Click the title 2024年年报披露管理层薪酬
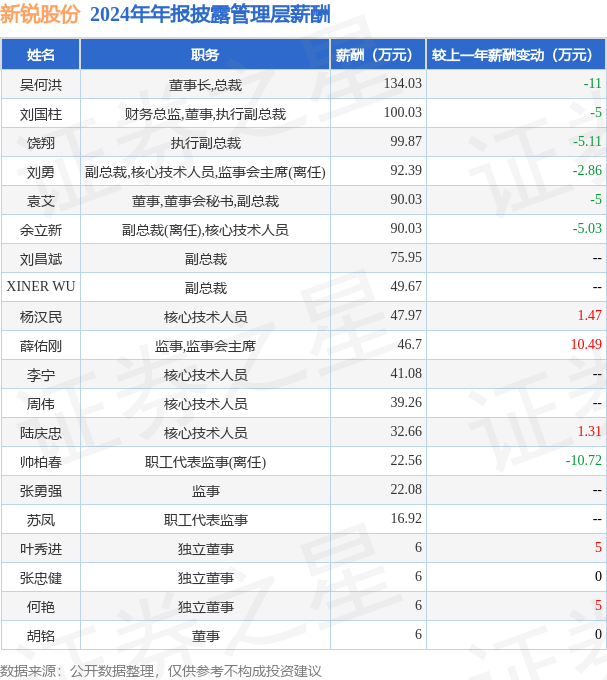Screen dimensions: 607x680 [210, 14]
